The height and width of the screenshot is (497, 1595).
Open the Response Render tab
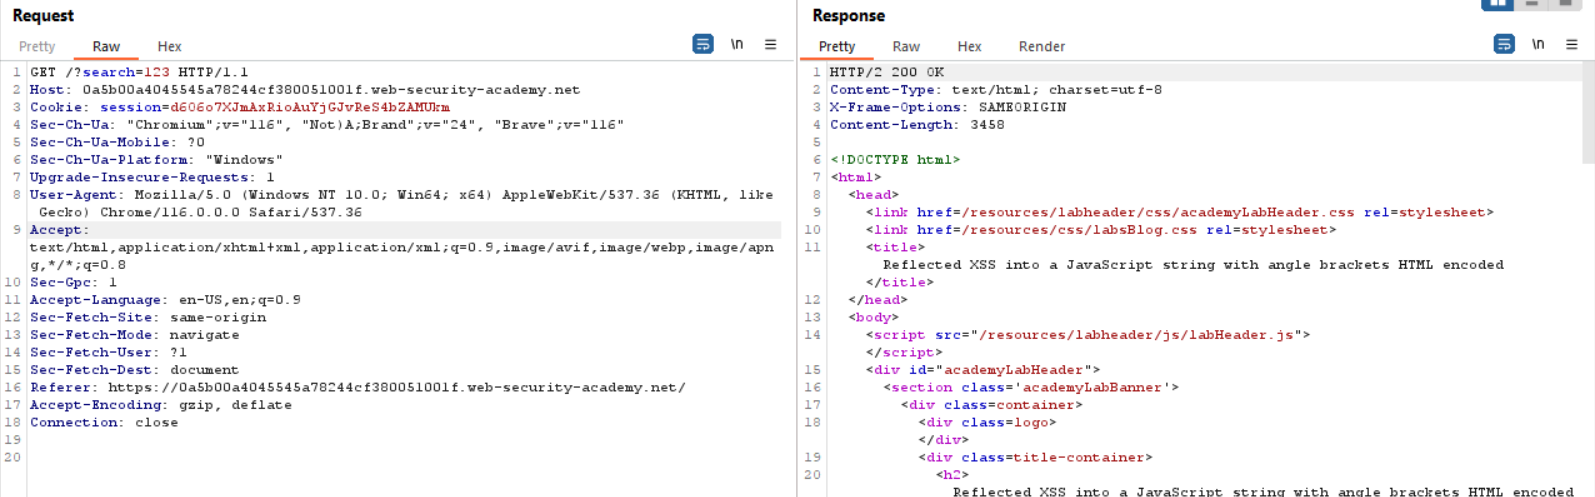[x=1041, y=46]
